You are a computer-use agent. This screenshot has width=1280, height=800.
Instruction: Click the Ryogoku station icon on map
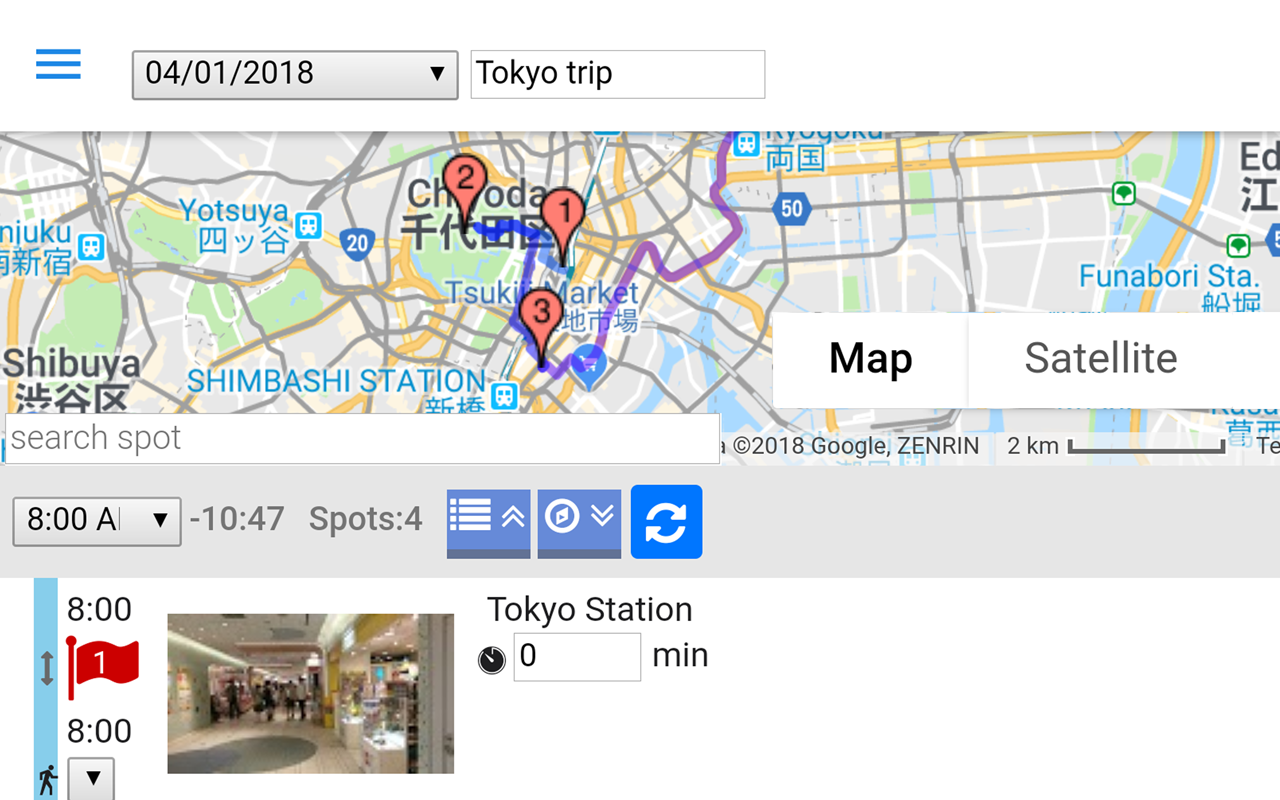746,144
